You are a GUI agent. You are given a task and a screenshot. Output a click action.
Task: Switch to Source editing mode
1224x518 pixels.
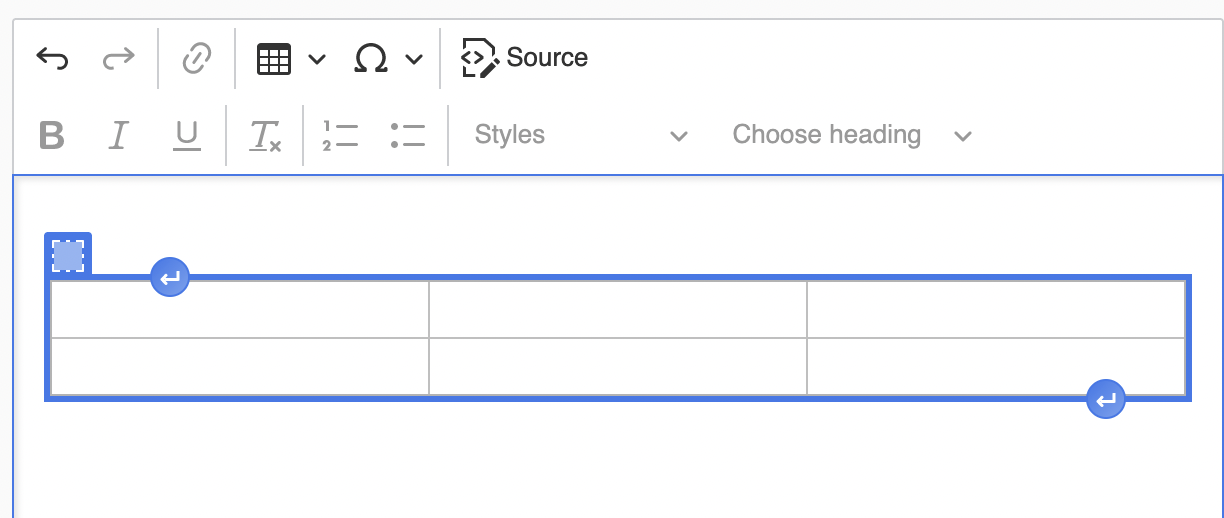tap(525, 58)
